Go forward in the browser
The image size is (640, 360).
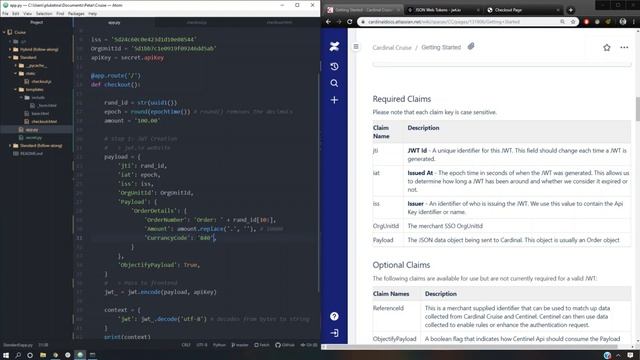[x=339, y=22]
